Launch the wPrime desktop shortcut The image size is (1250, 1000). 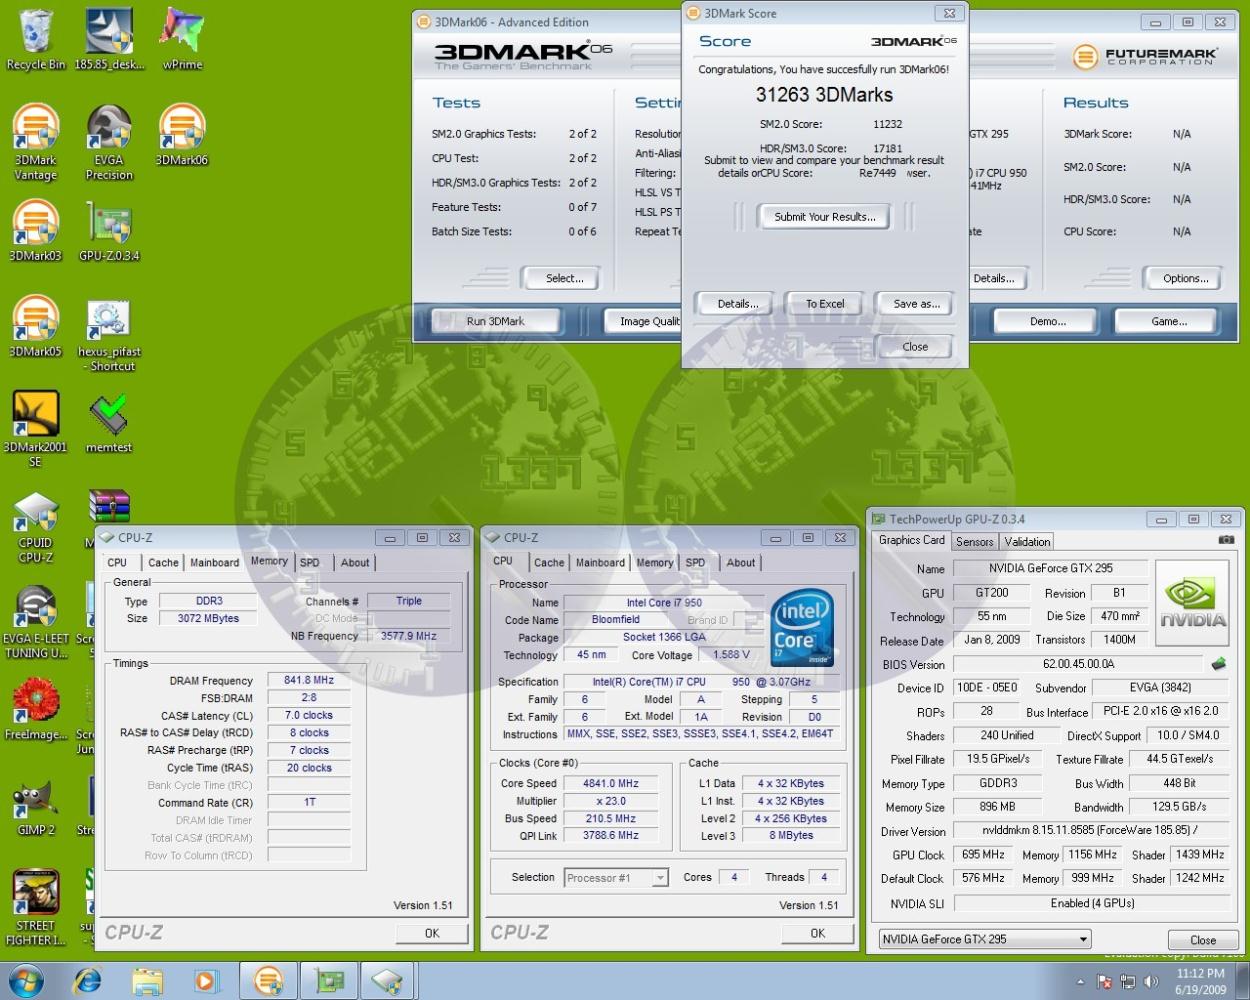[182, 40]
